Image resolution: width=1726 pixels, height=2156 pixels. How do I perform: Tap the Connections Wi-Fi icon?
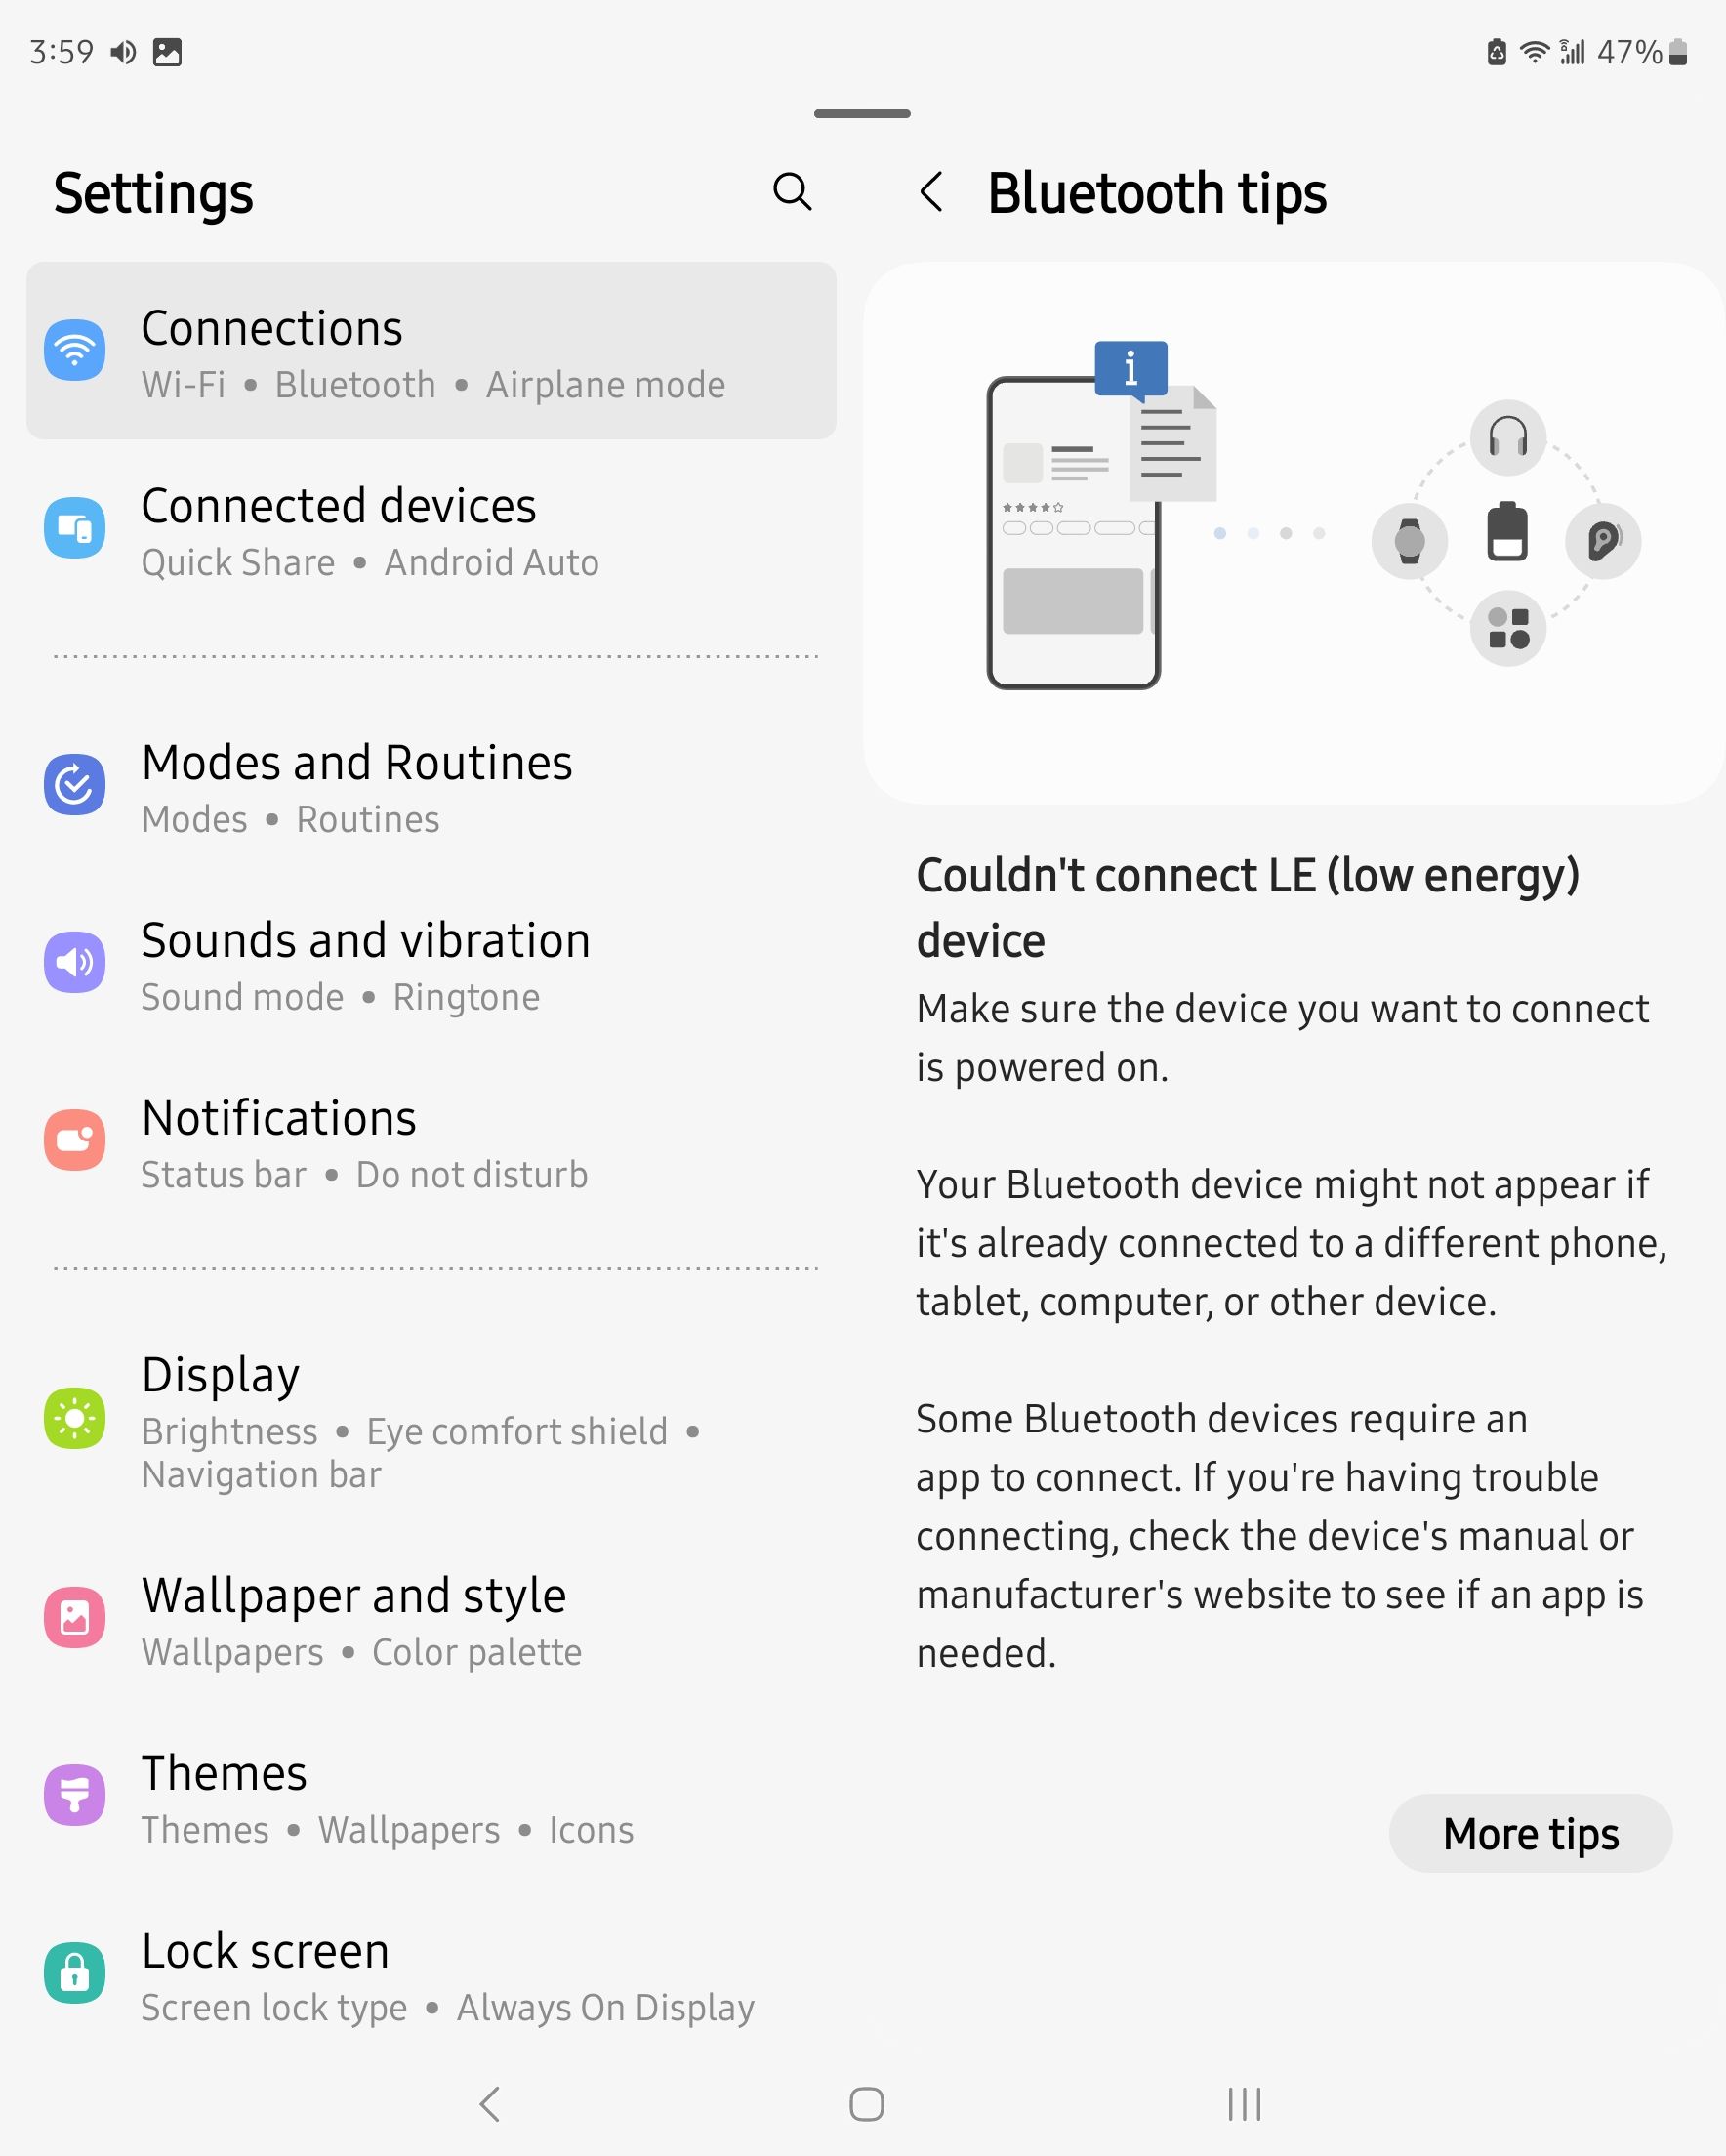pyautogui.click(x=75, y=350)
